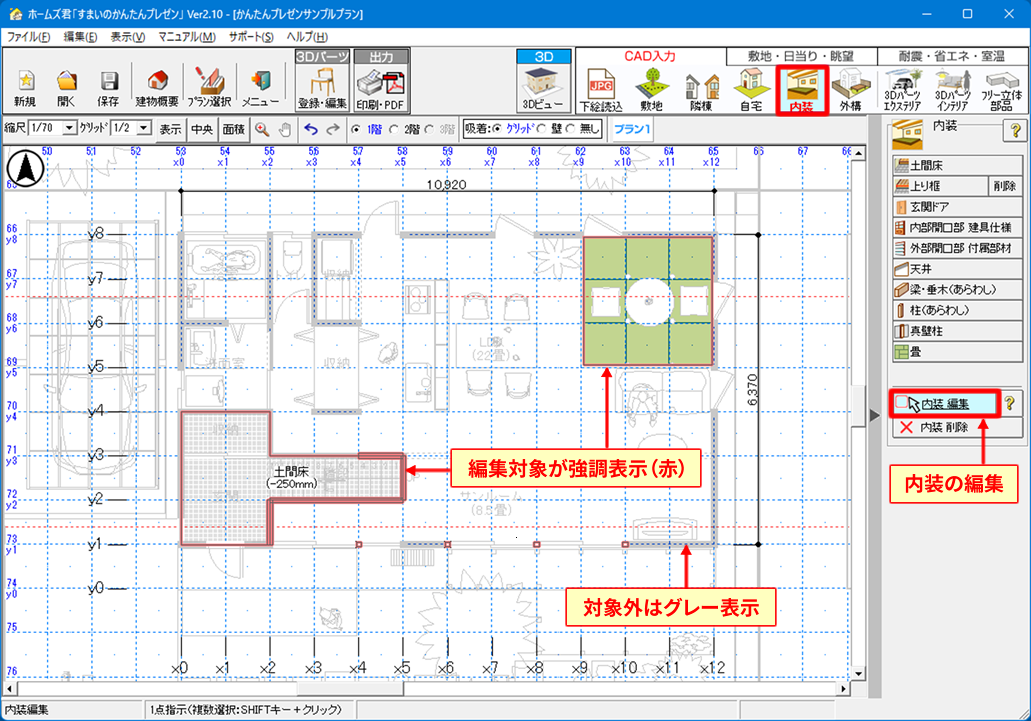Image resolution: width=1031 pixels, height=721 pixels.
Task: Click 外部開口部 付属部材 button
Action: [957, 248]
